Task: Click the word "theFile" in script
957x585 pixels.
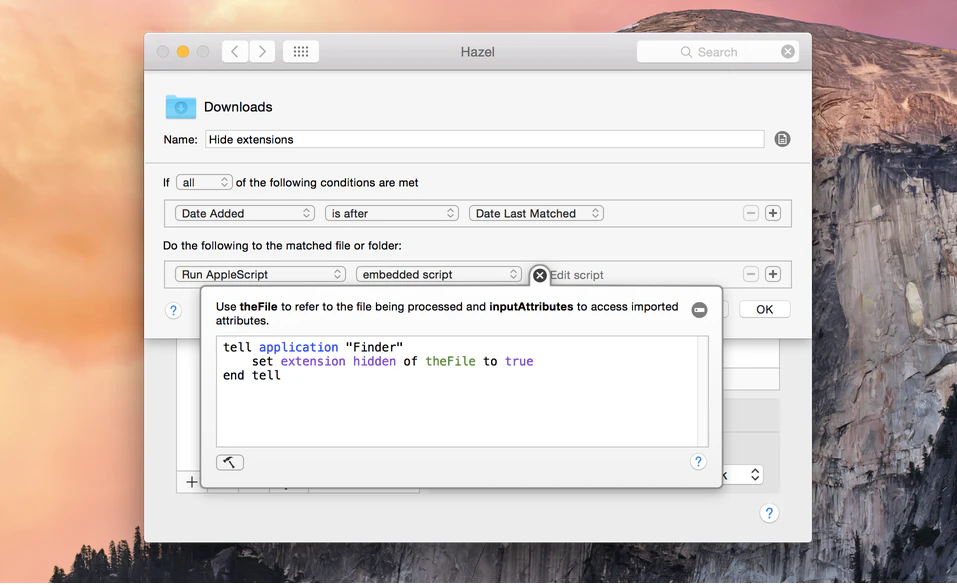Action: (450, 361)
